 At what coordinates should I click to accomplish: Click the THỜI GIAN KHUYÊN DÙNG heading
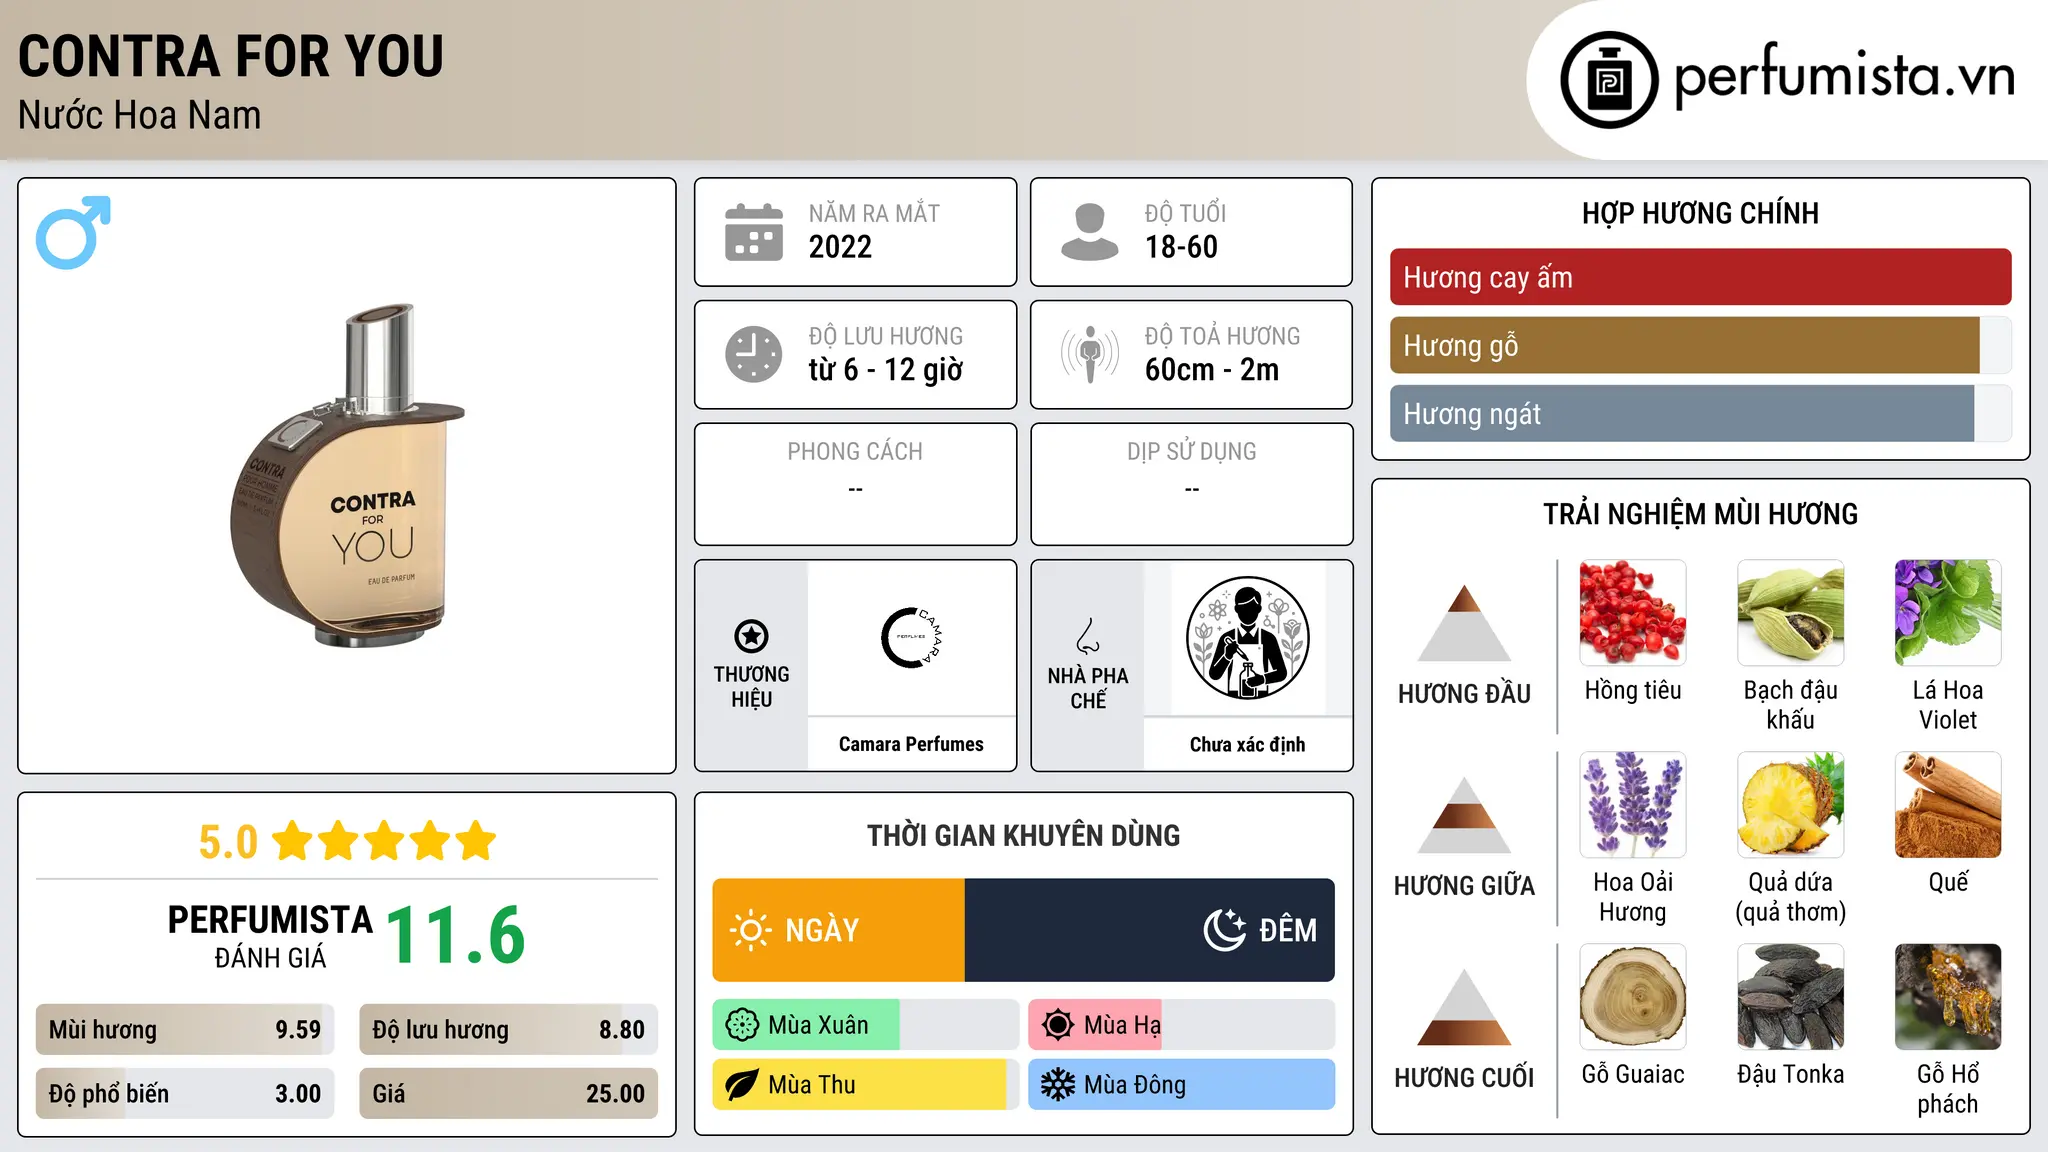[x=1023, y=835]
